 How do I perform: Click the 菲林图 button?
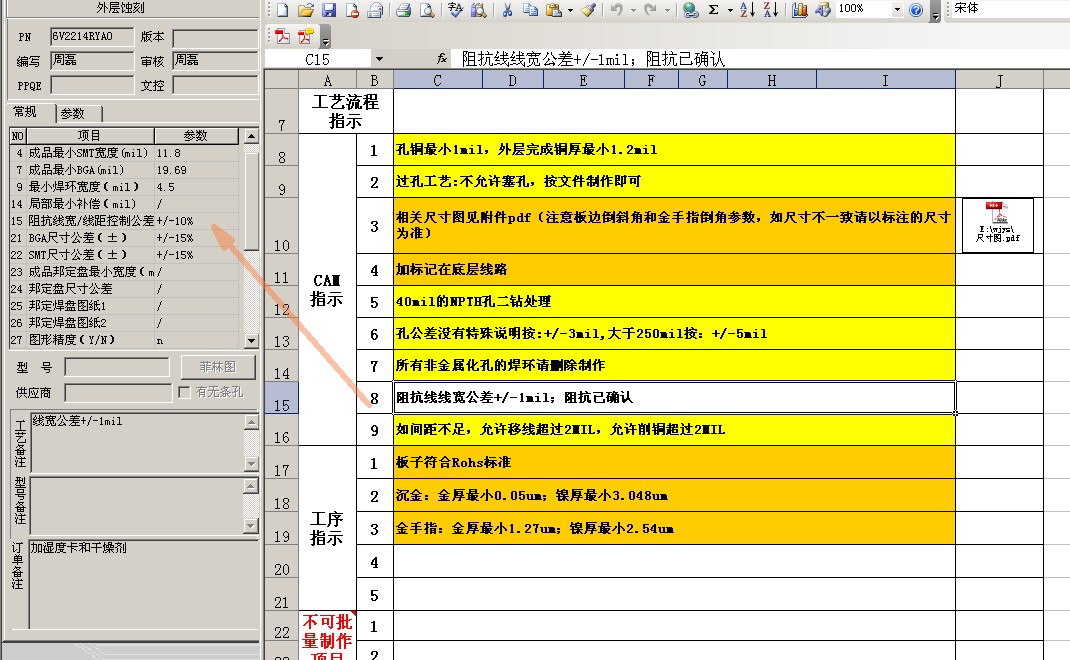coord(218,367)
